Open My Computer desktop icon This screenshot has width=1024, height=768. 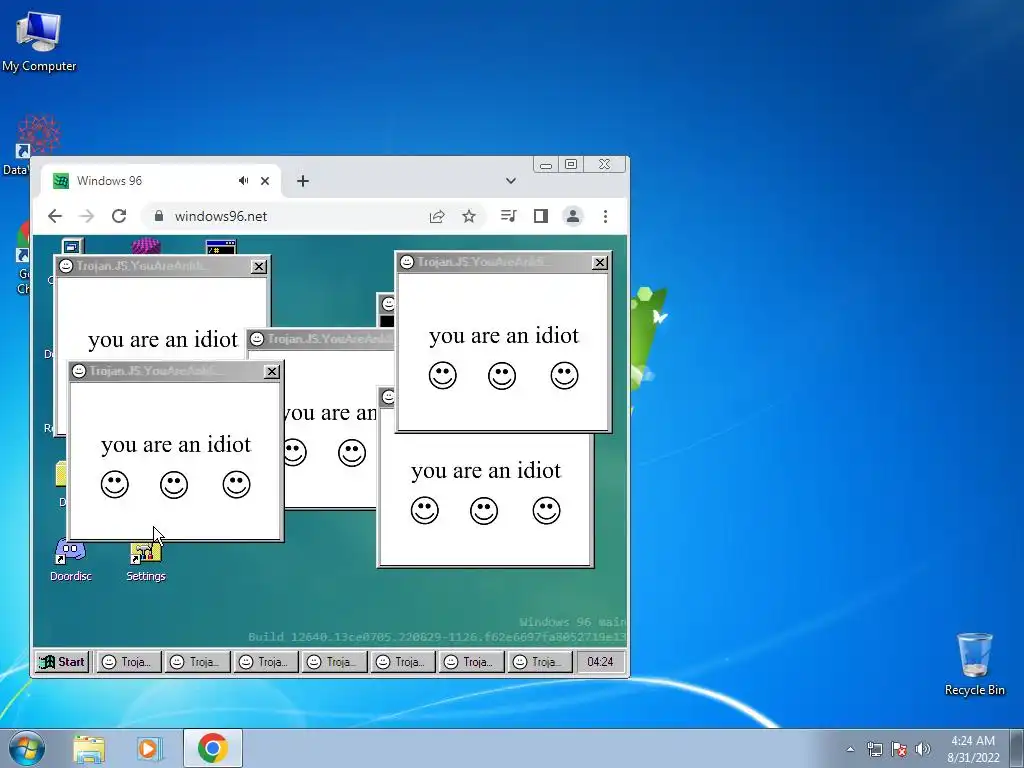click(x=39, y=42)
